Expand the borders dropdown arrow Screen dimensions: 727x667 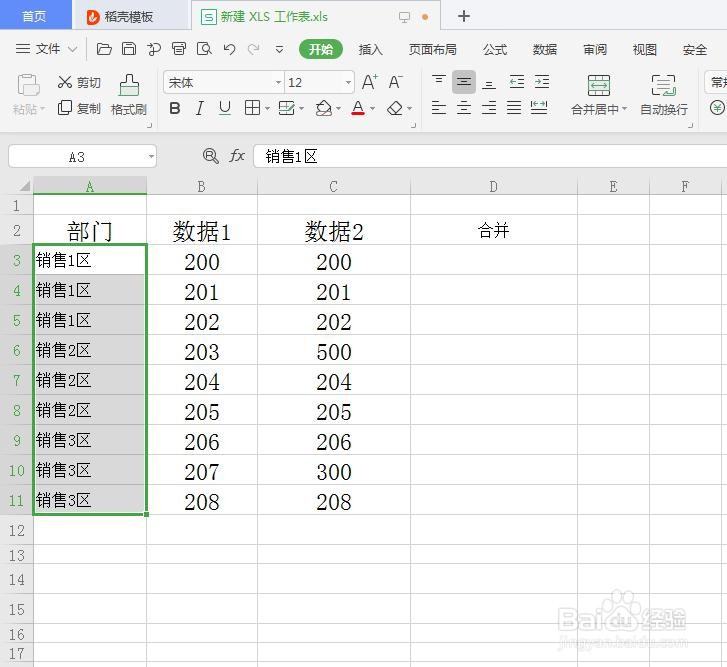point(268,109)
